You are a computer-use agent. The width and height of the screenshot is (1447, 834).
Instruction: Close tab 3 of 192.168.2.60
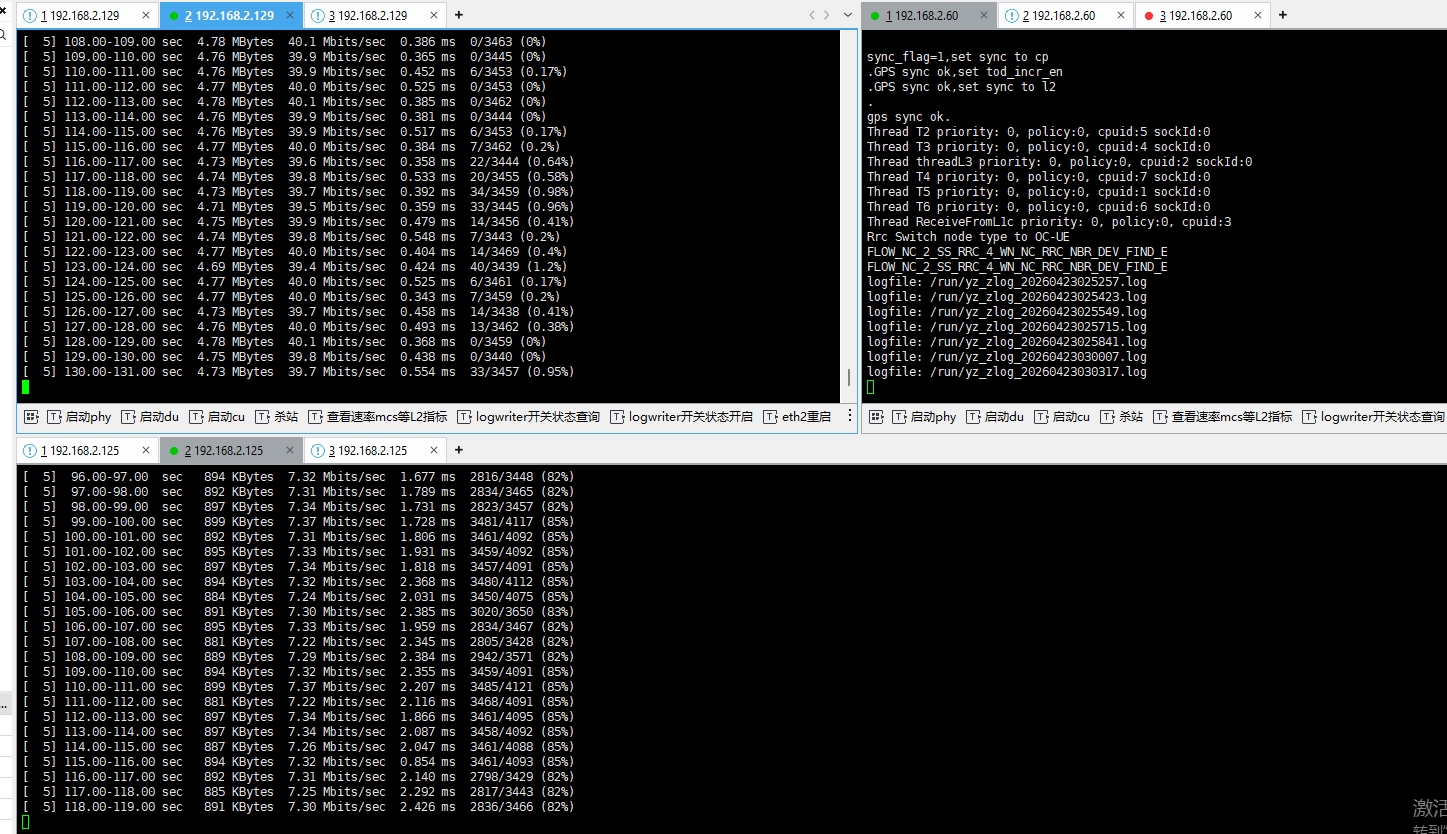(1256, 16)
